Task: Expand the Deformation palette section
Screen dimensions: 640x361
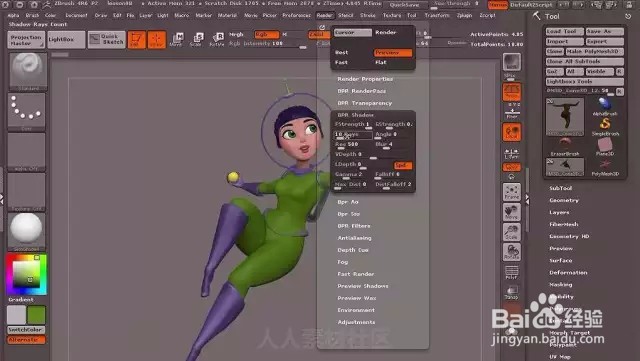Action: point(568,273)
